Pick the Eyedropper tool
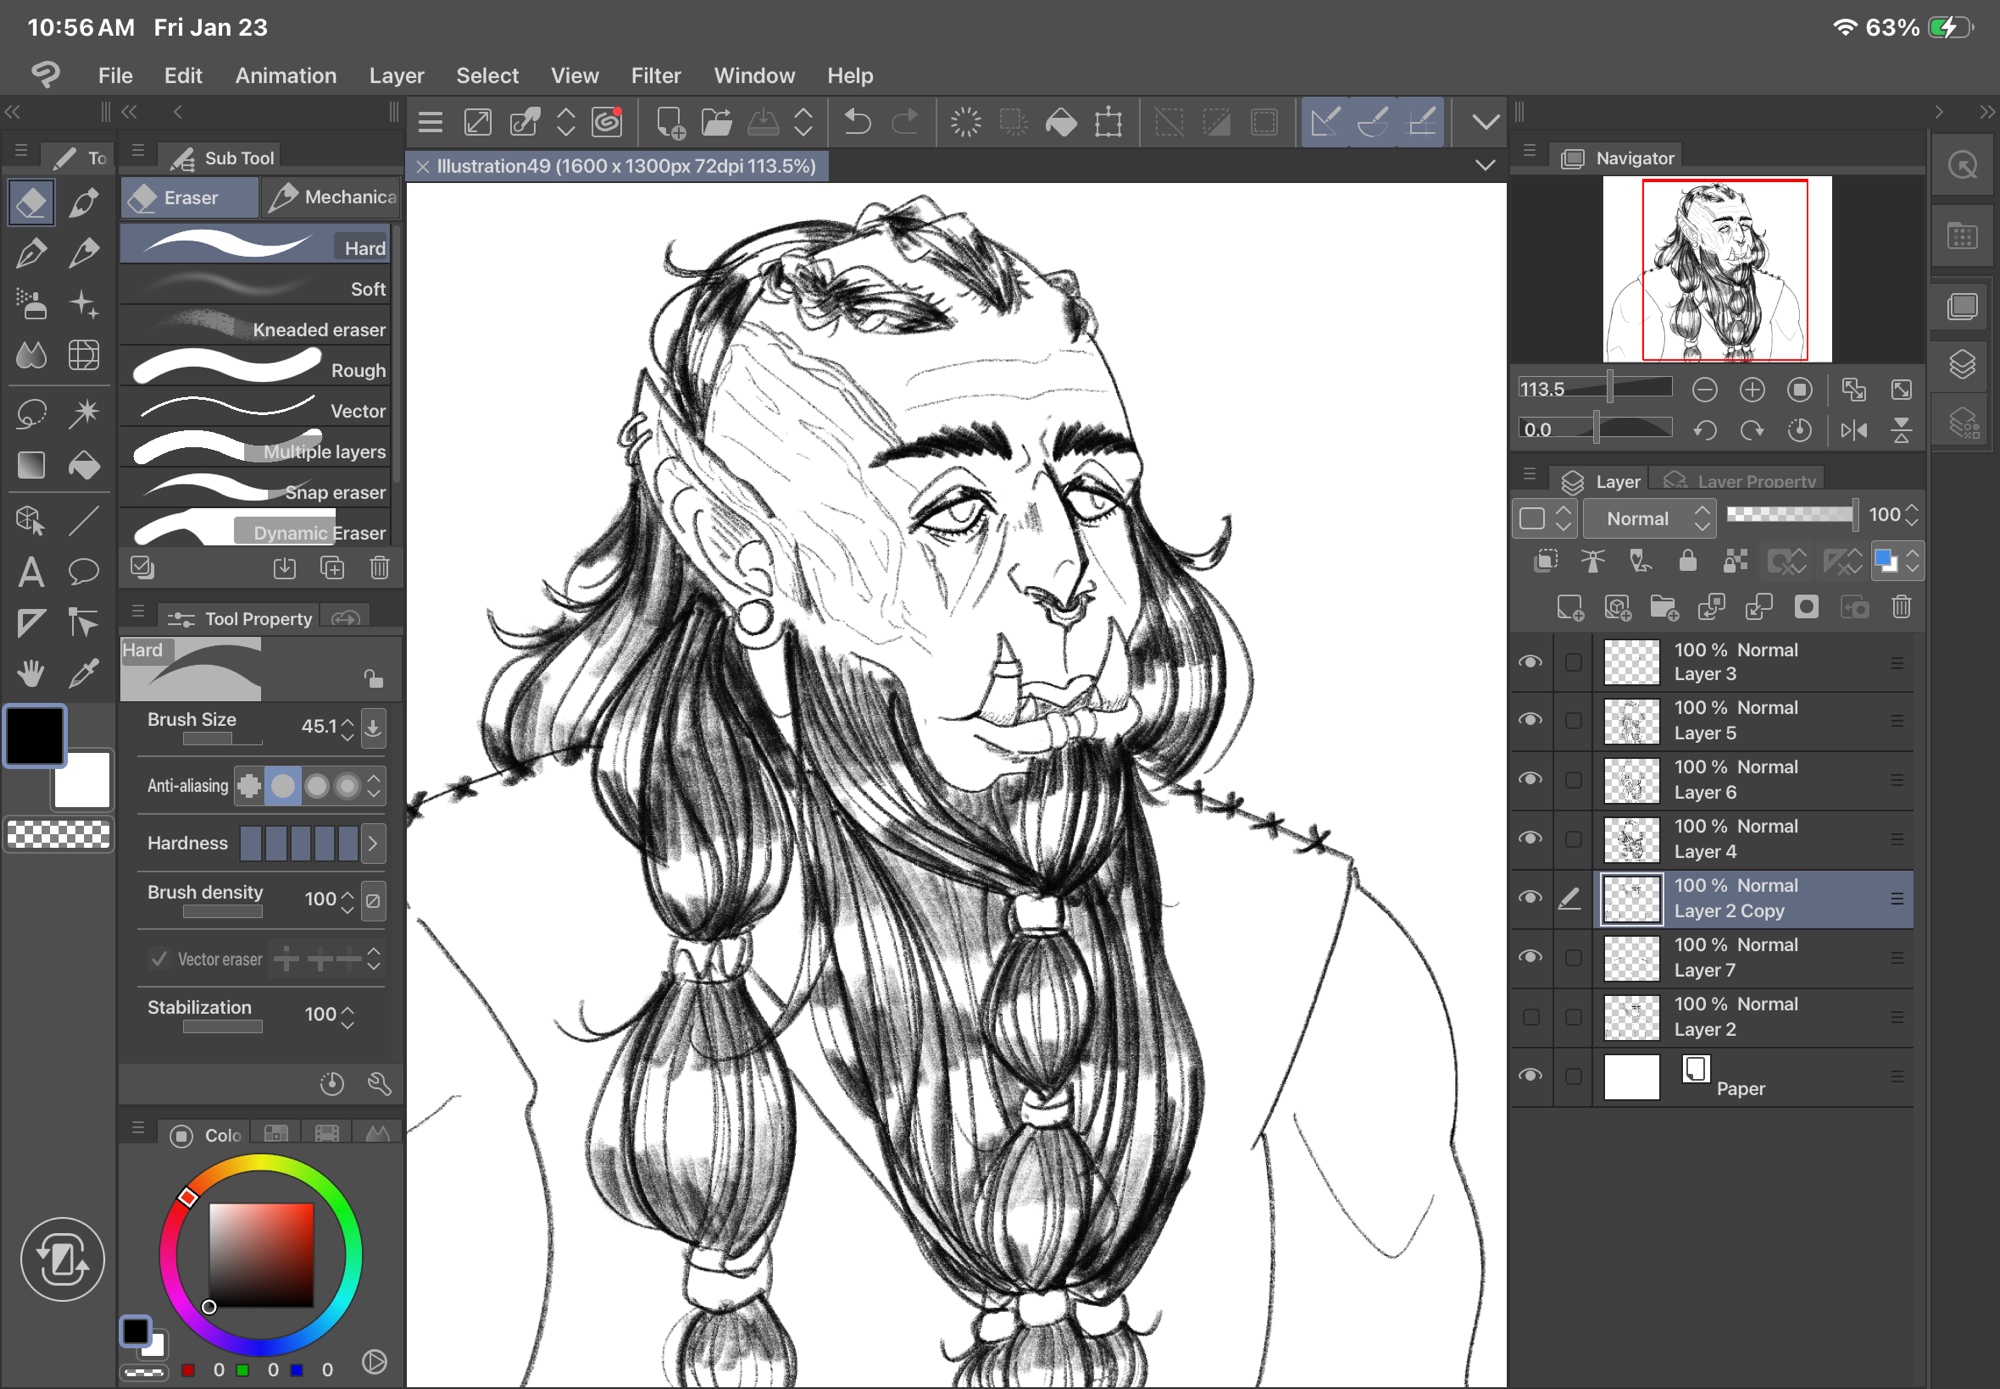Image resolution: width=2000 pixels, height=1389 pixels. [x=84, y=673]
